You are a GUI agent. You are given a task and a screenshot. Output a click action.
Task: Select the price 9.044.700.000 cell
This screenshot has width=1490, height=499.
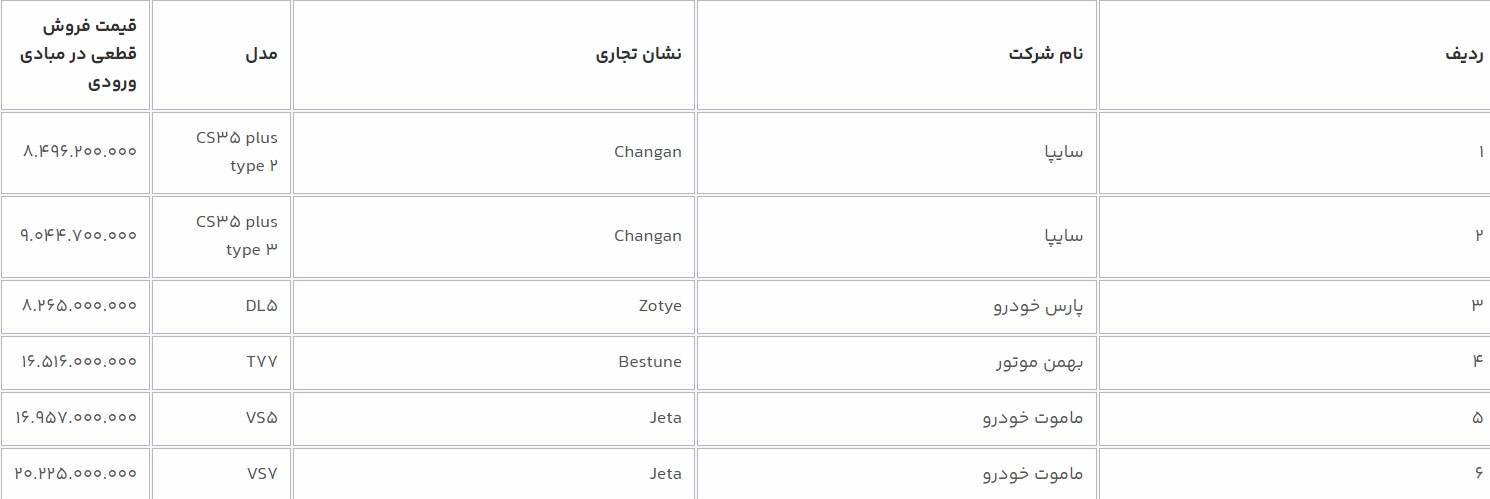coord(78,236)
